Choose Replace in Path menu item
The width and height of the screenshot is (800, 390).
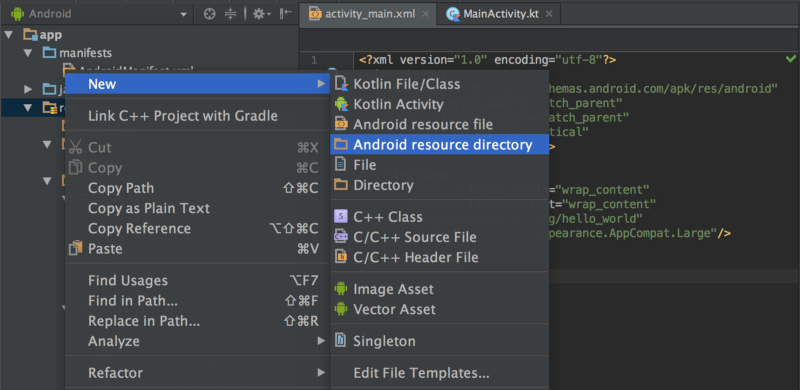pos(198,321)
